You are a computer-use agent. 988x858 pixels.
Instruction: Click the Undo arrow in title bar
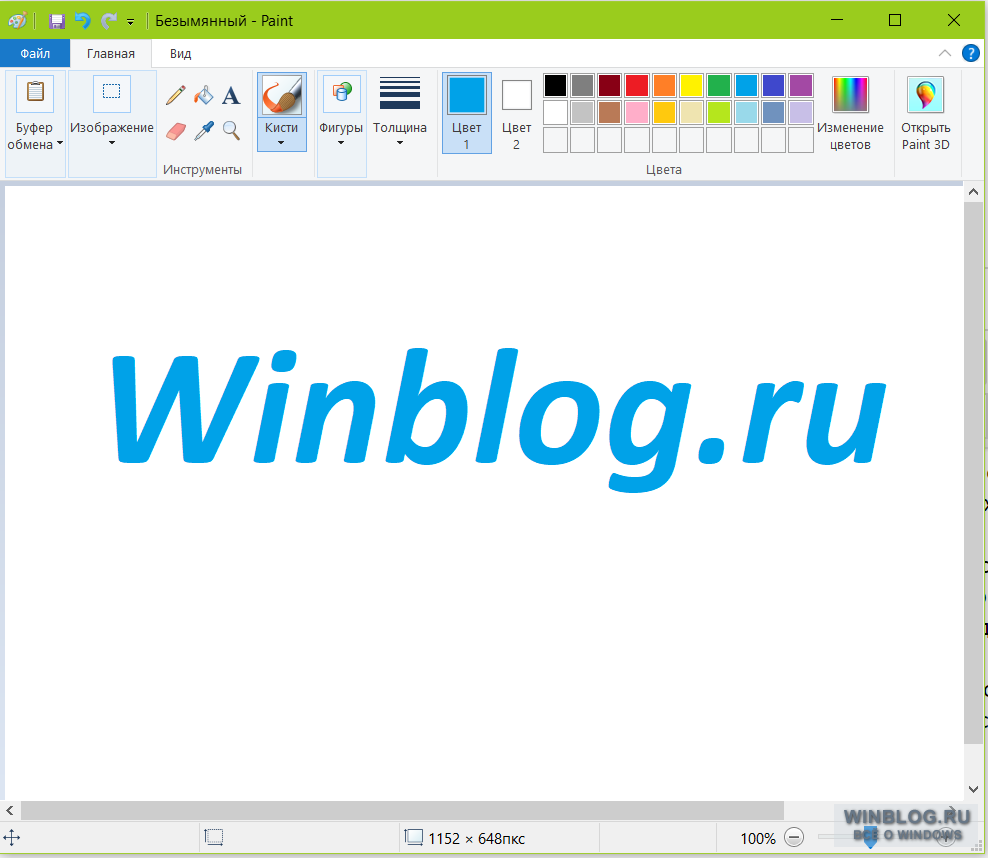click(x=83, y=21)
